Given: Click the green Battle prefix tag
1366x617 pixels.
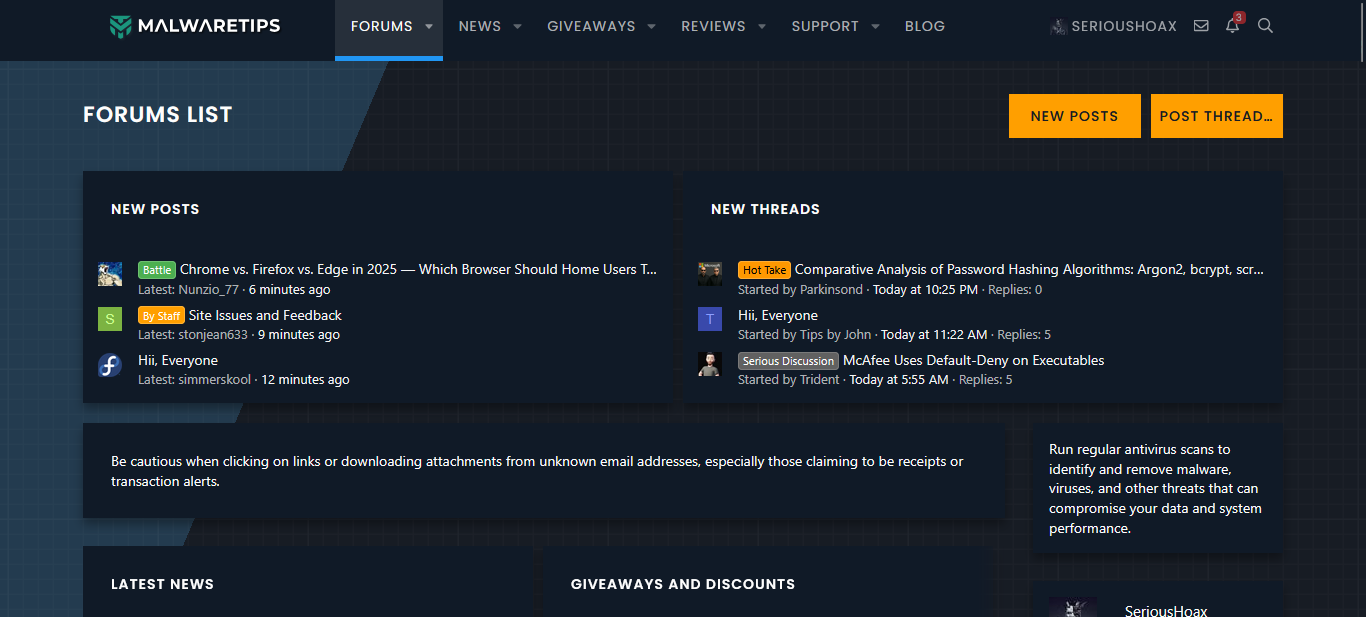Looking at the screenshot, I should click(x=157, y=270).
